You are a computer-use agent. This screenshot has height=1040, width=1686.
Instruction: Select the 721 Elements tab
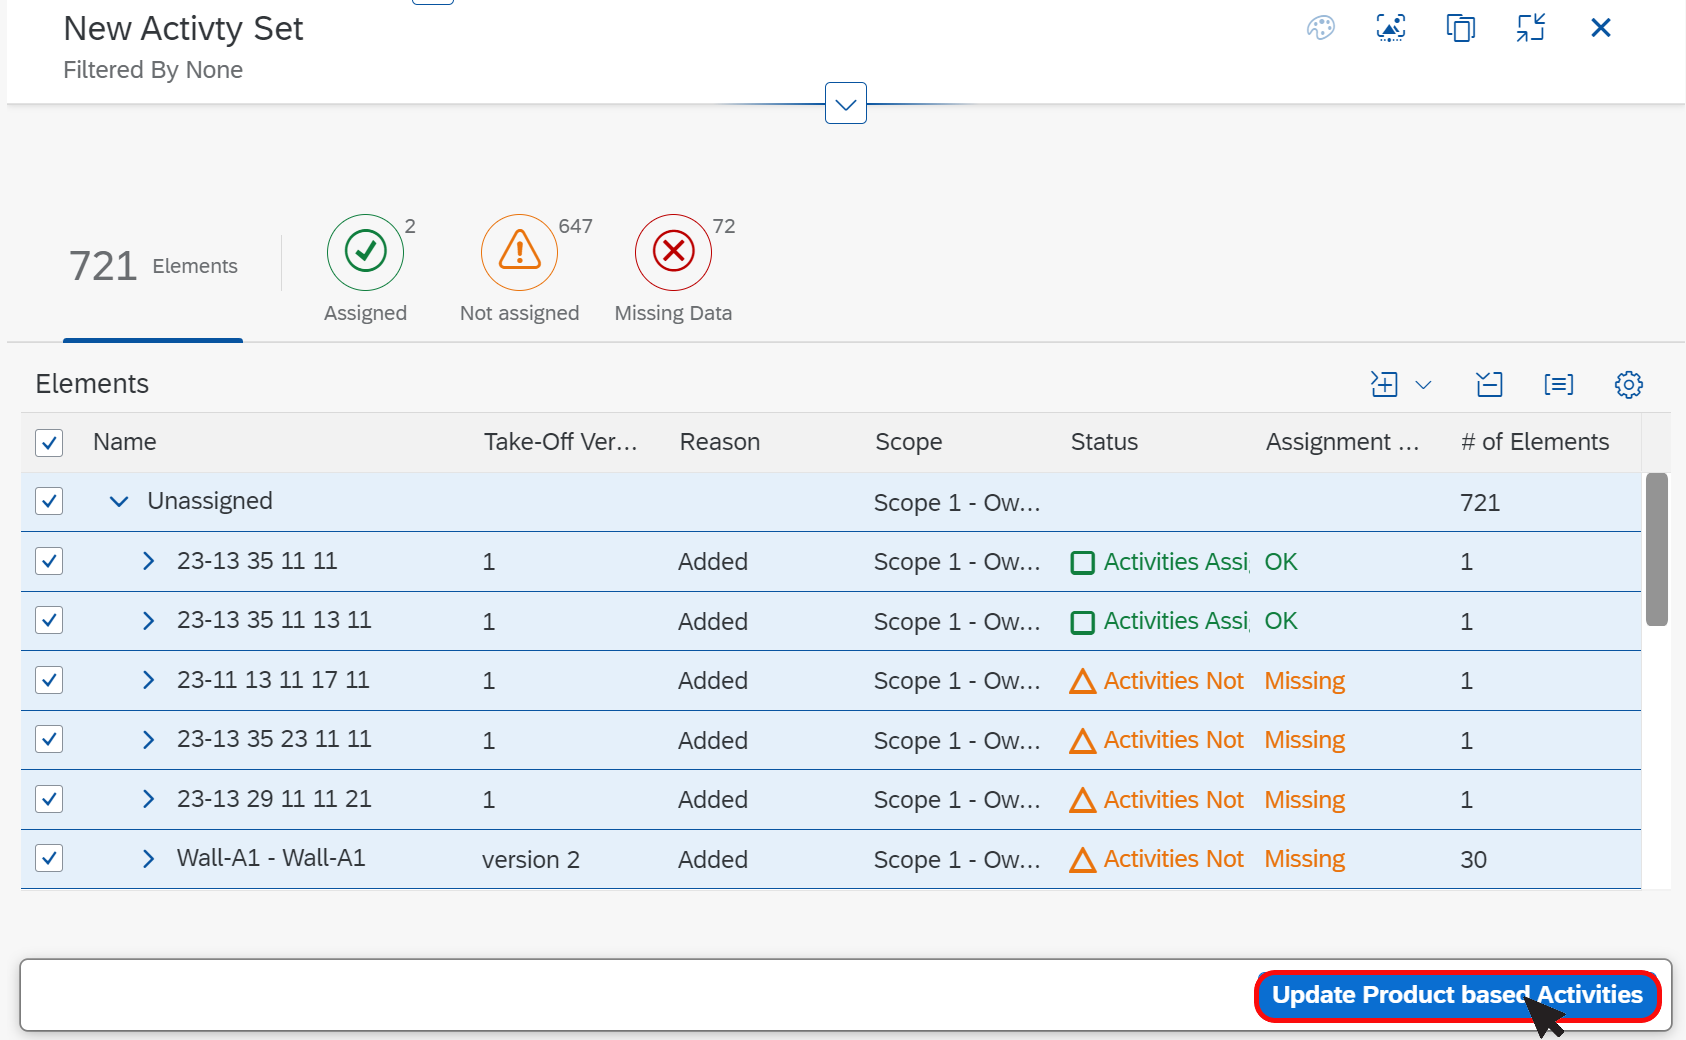(x=153, y=266)
